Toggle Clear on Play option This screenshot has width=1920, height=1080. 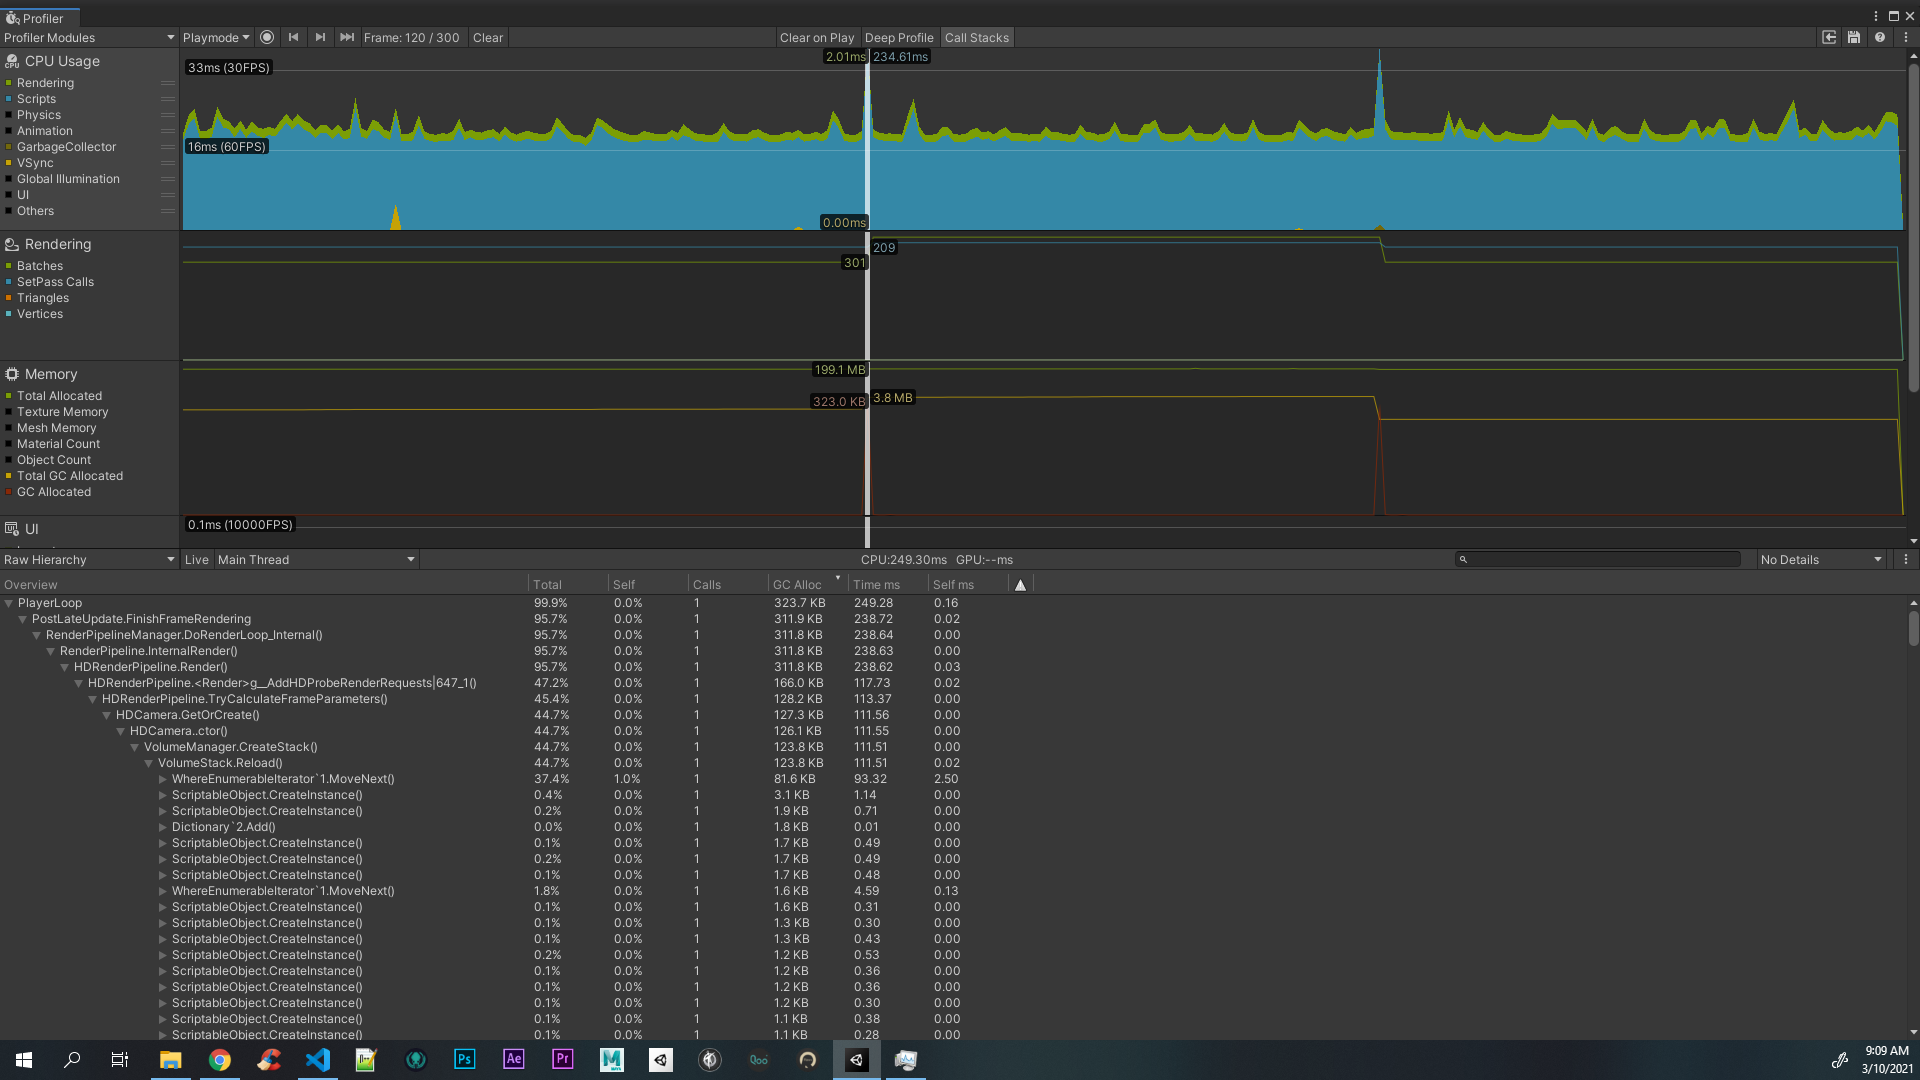(816, 37)
